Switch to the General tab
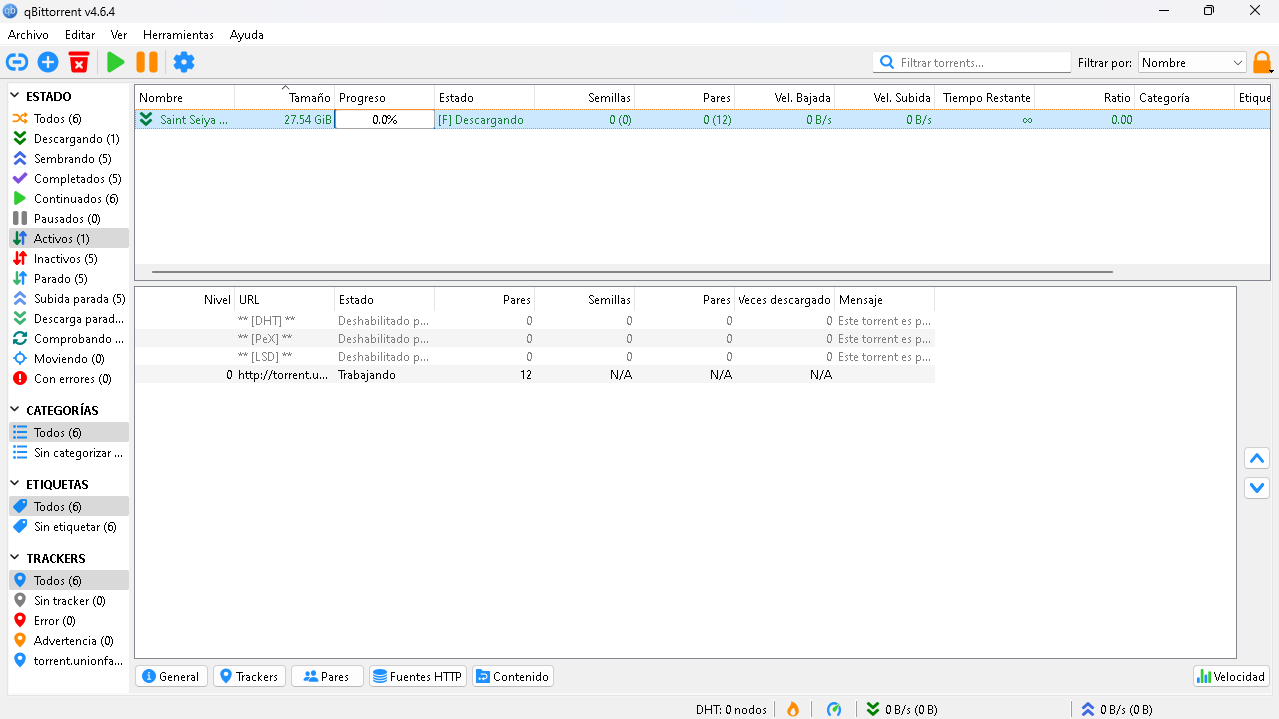The image size is (1279, 719). (x=171, y=677)
